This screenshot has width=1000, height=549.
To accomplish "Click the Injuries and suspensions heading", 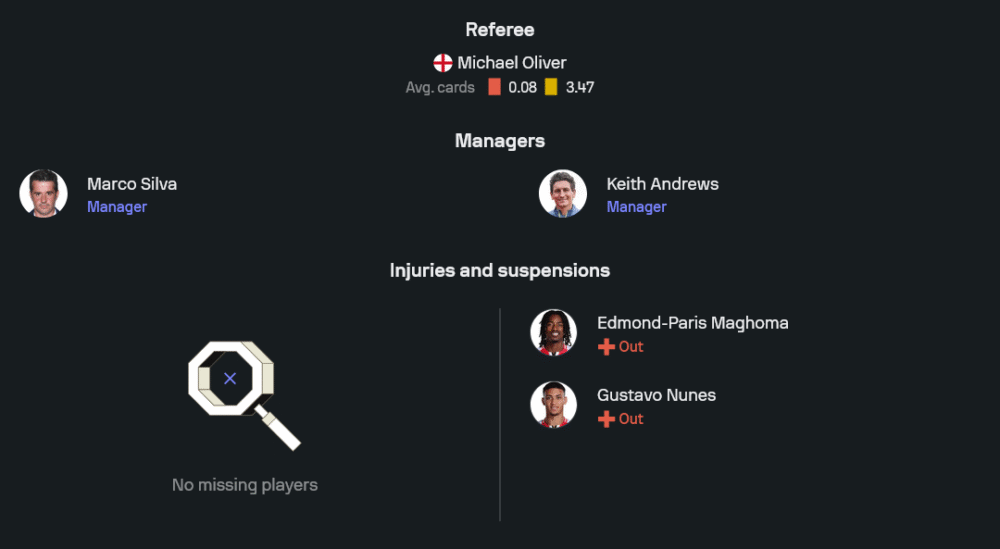I will click(x=500, y=271).
